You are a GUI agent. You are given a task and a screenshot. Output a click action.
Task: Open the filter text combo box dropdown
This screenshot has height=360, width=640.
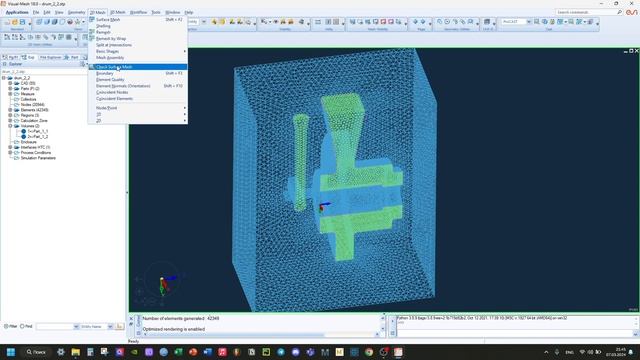coord(76,327)
